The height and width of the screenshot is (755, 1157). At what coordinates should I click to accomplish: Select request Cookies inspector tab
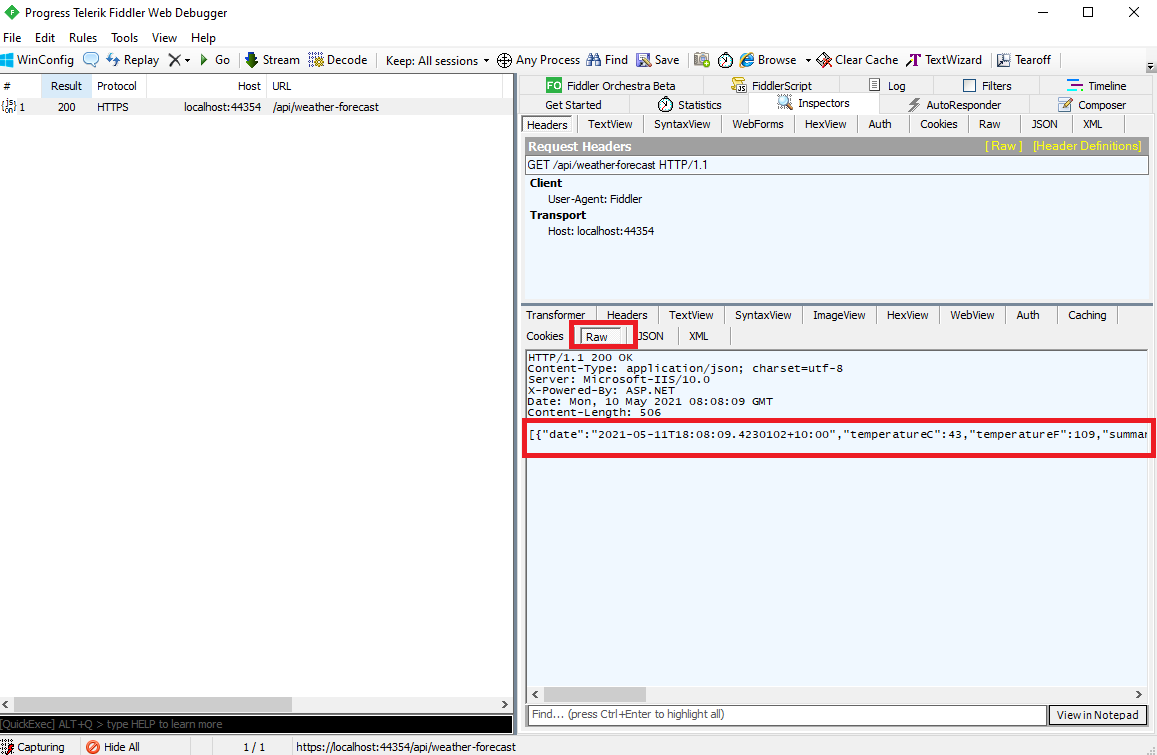[939, 124]
